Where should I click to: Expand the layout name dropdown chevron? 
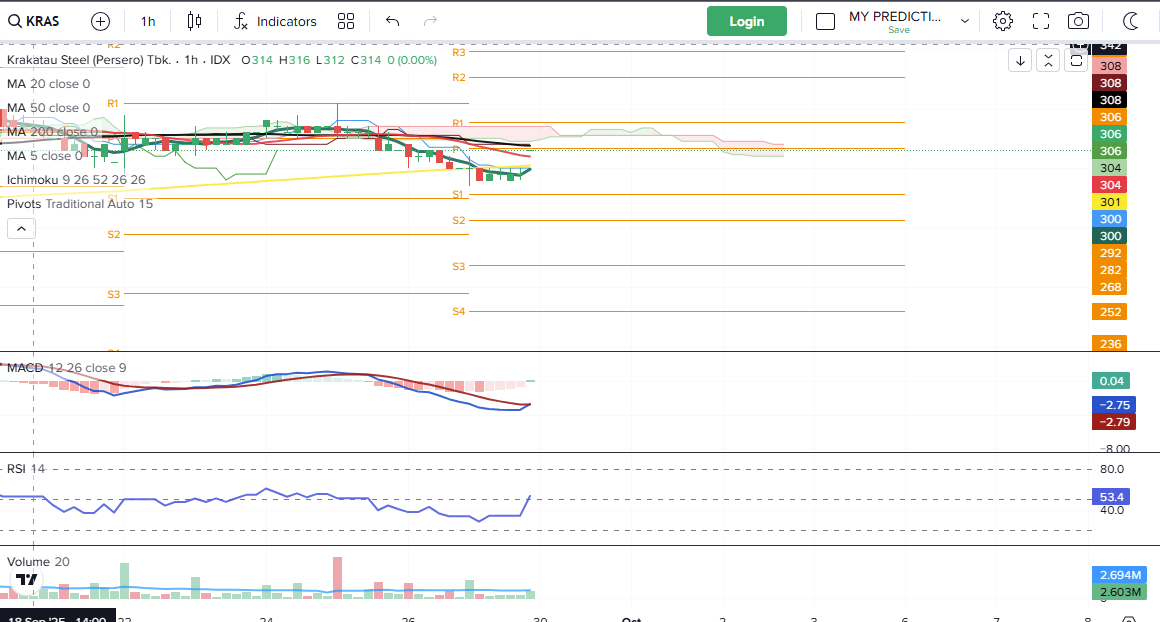pos(965,21)
